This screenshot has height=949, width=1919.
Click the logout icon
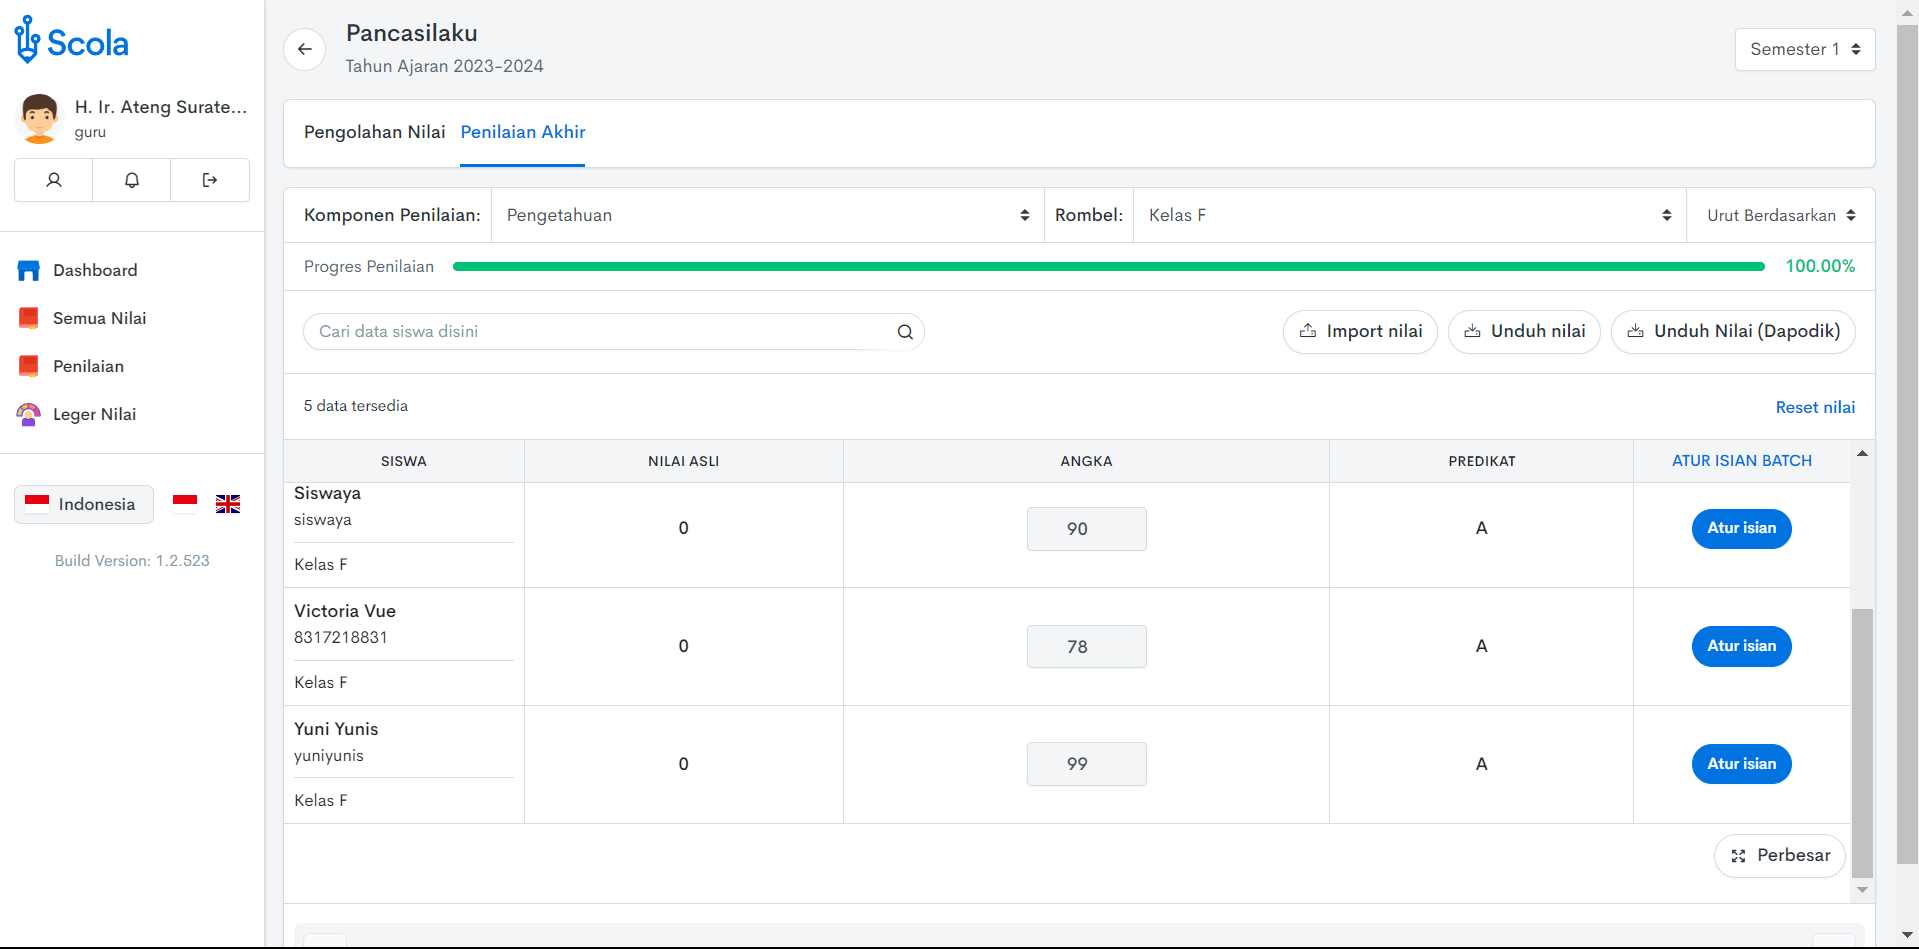[x=210, y=180]
